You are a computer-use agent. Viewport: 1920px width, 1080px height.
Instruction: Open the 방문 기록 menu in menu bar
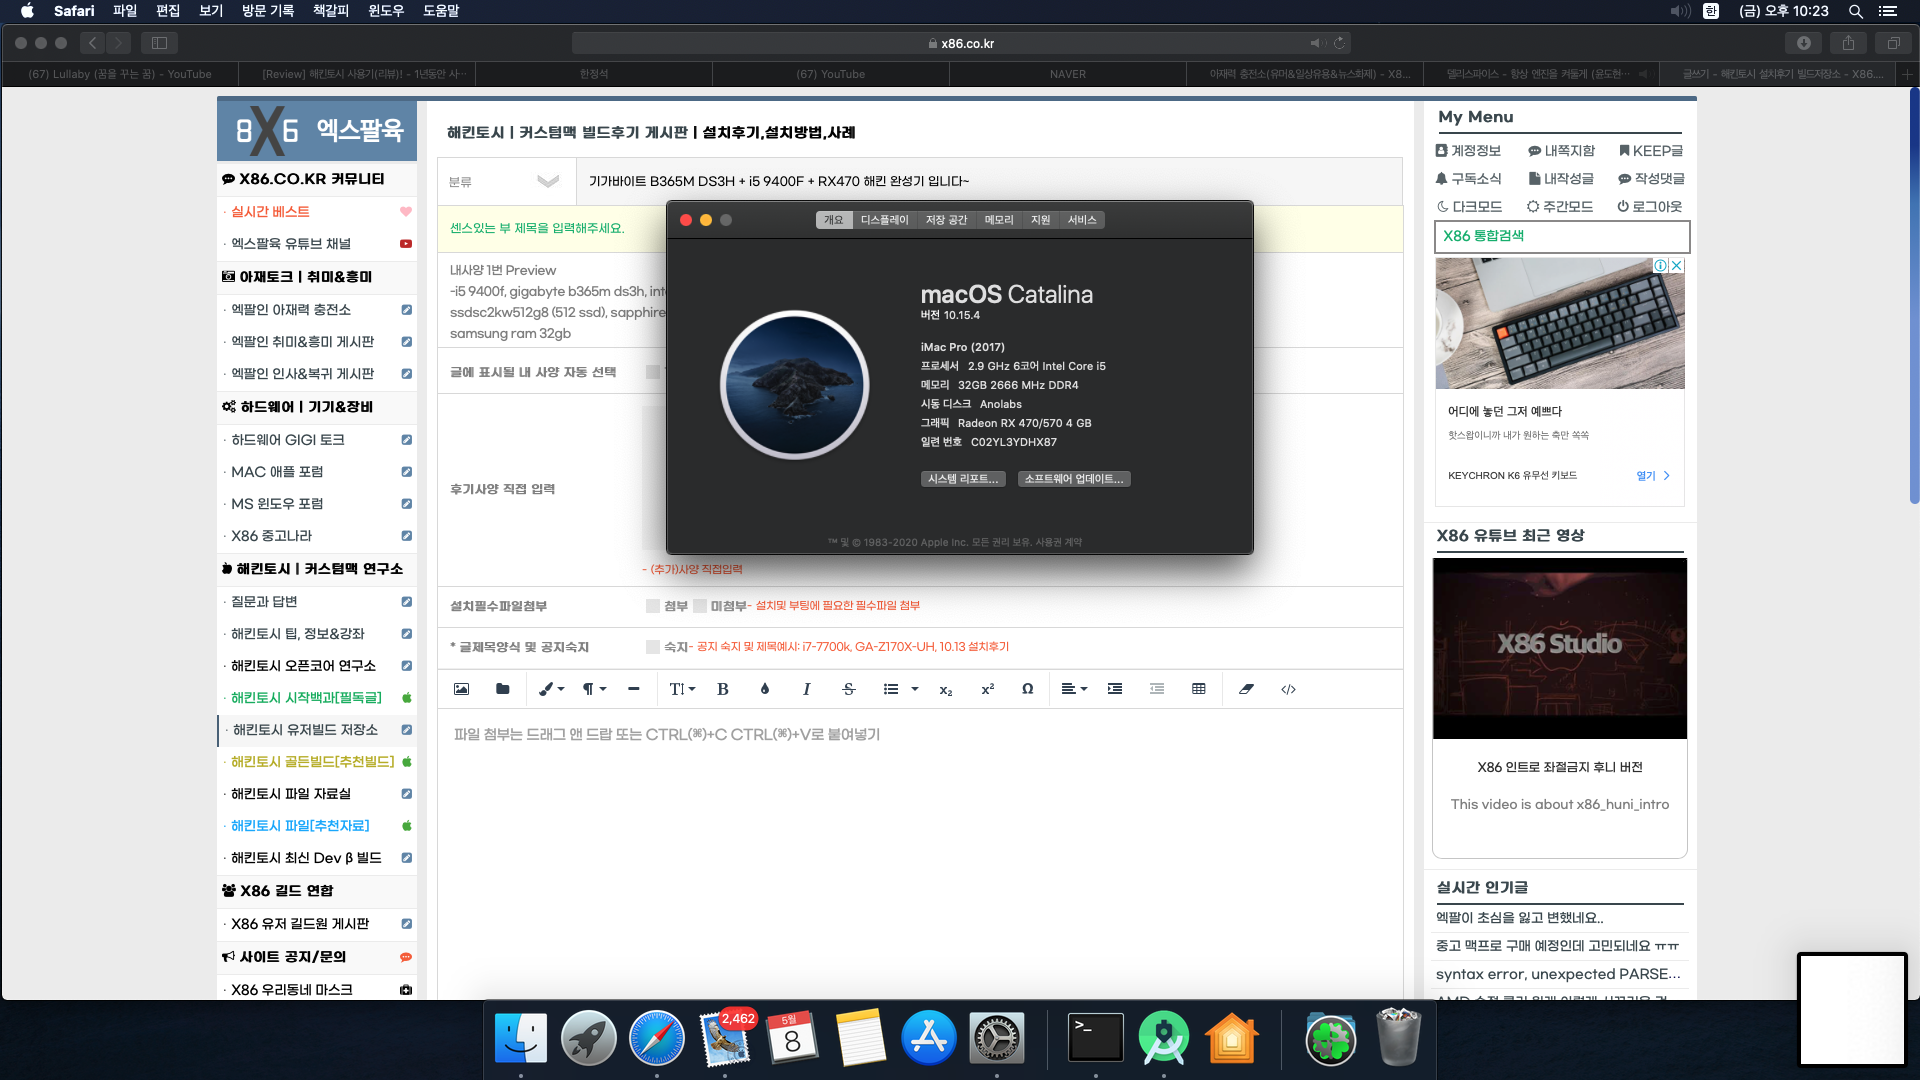[268, 11]
